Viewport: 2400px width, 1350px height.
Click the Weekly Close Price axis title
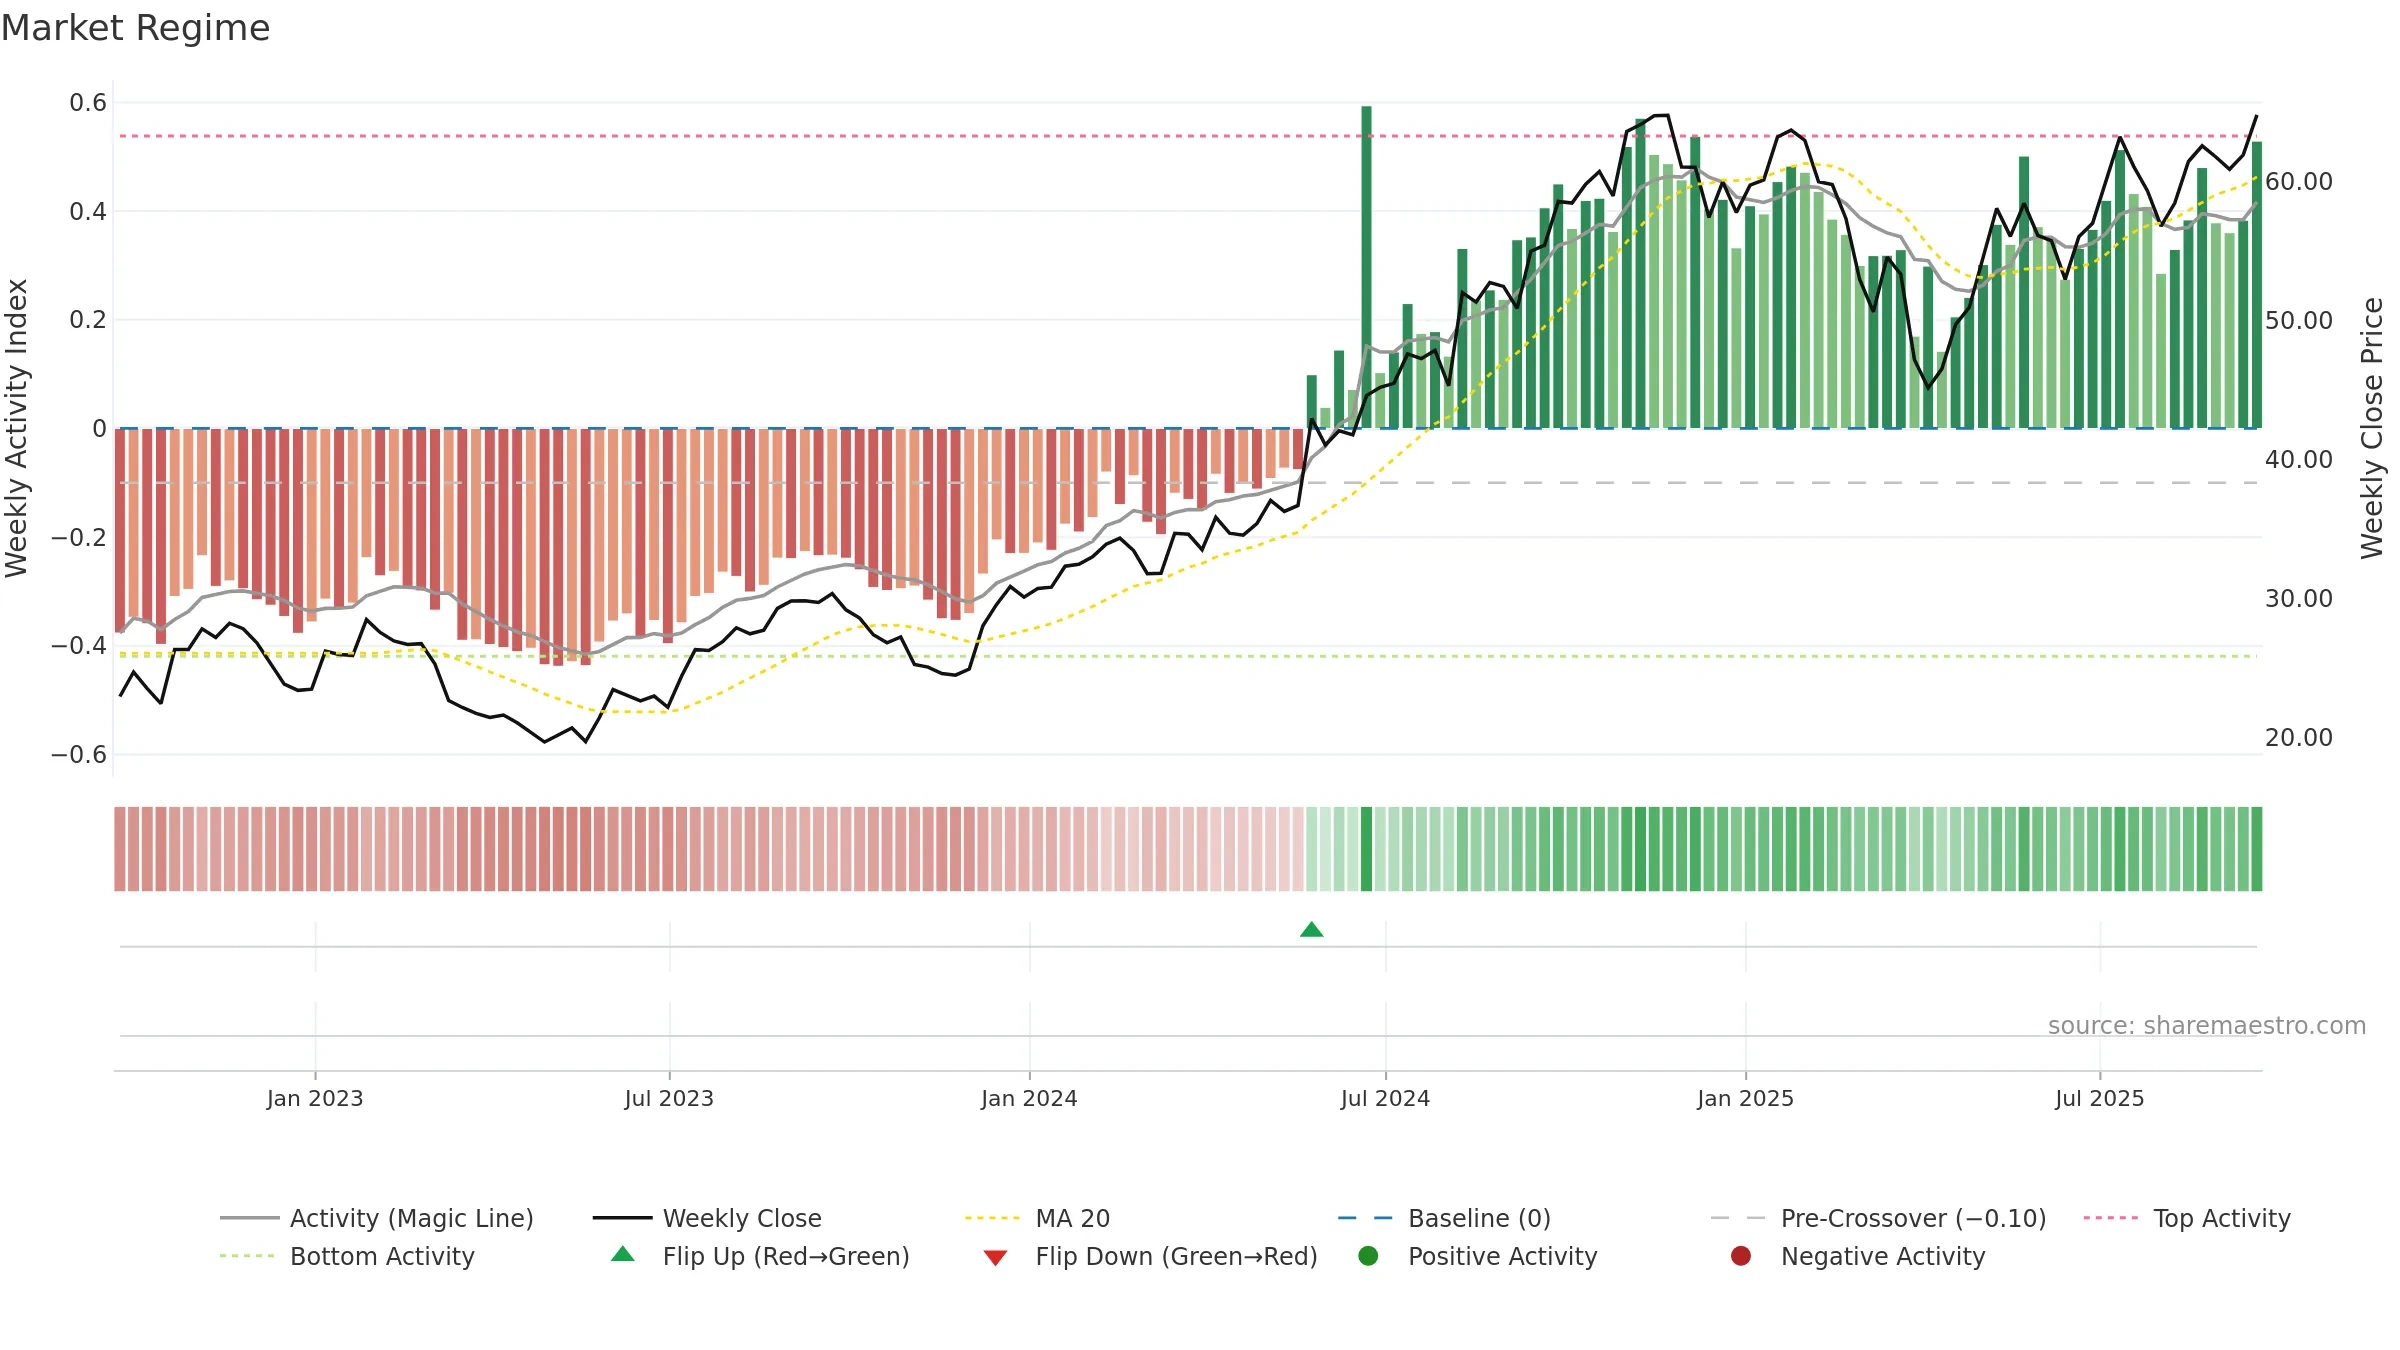click(x=2372, y=428)
